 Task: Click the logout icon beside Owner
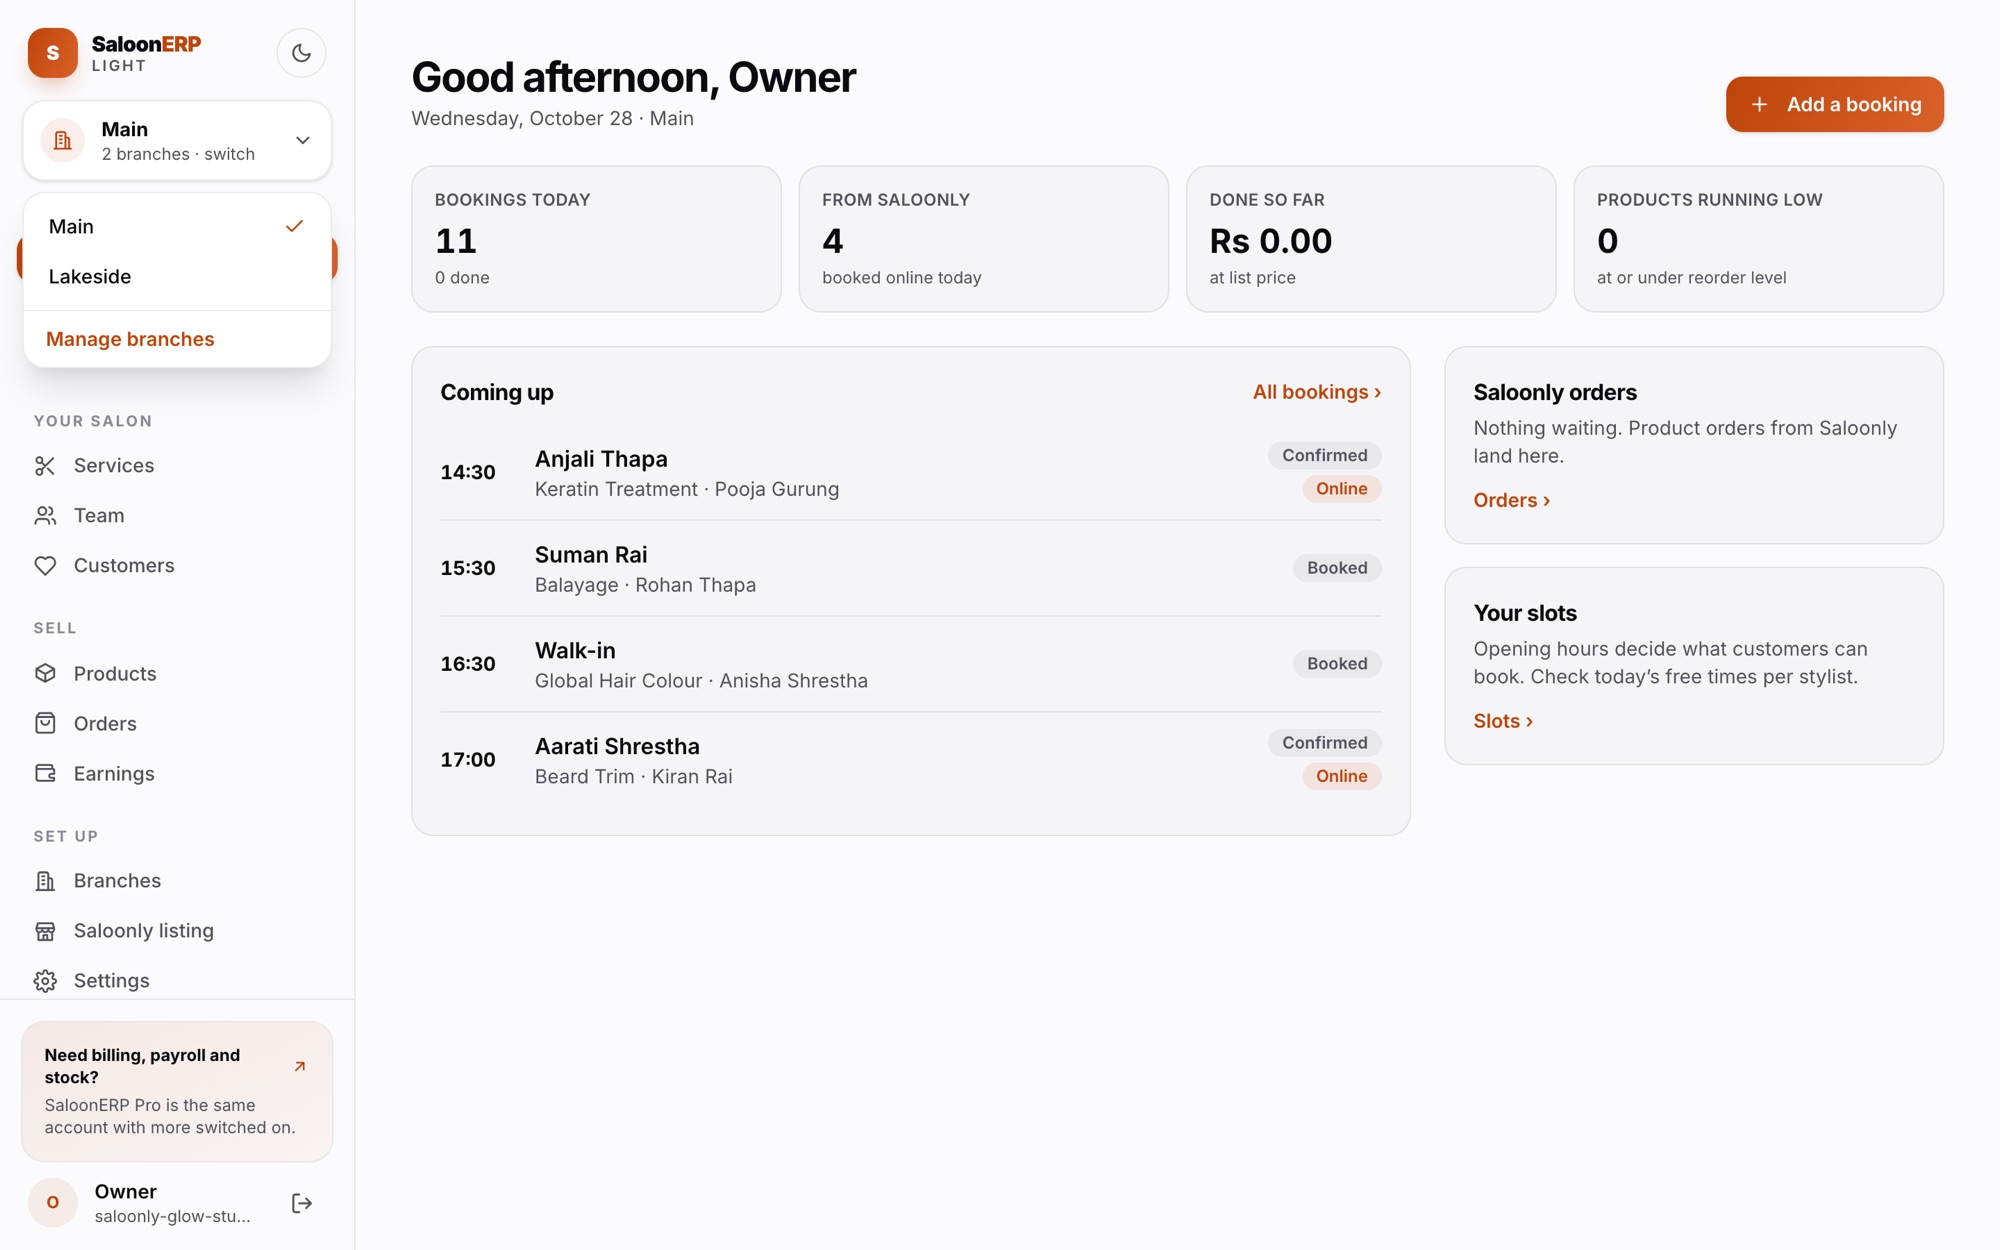[301, 1203]
